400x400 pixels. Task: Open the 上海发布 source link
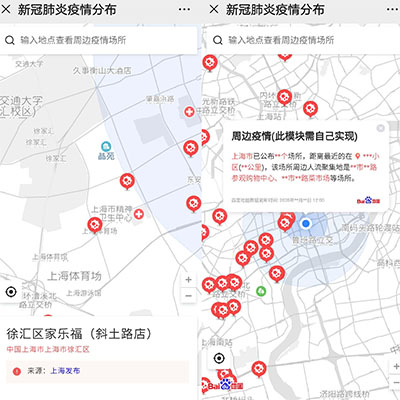click(x=65, y=371)
